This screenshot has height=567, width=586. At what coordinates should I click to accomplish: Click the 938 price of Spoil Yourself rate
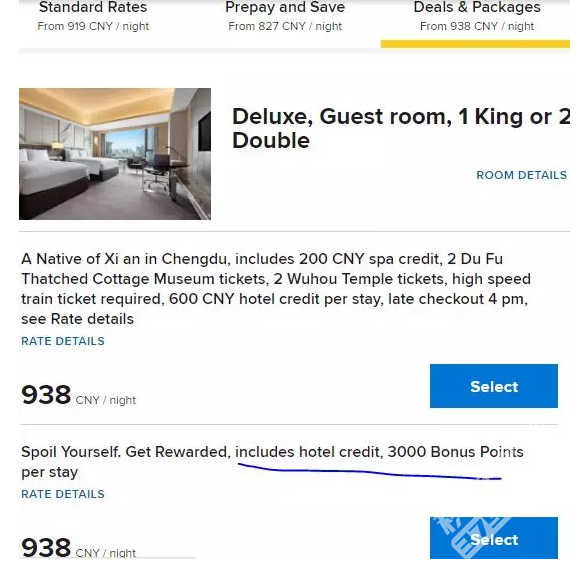[46, 547]
